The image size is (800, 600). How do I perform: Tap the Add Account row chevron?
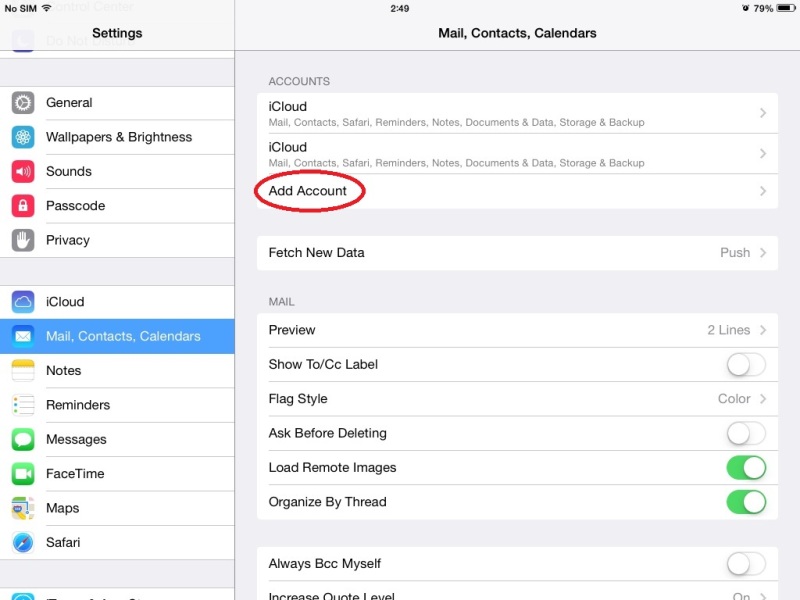click(x=763, y=191)
